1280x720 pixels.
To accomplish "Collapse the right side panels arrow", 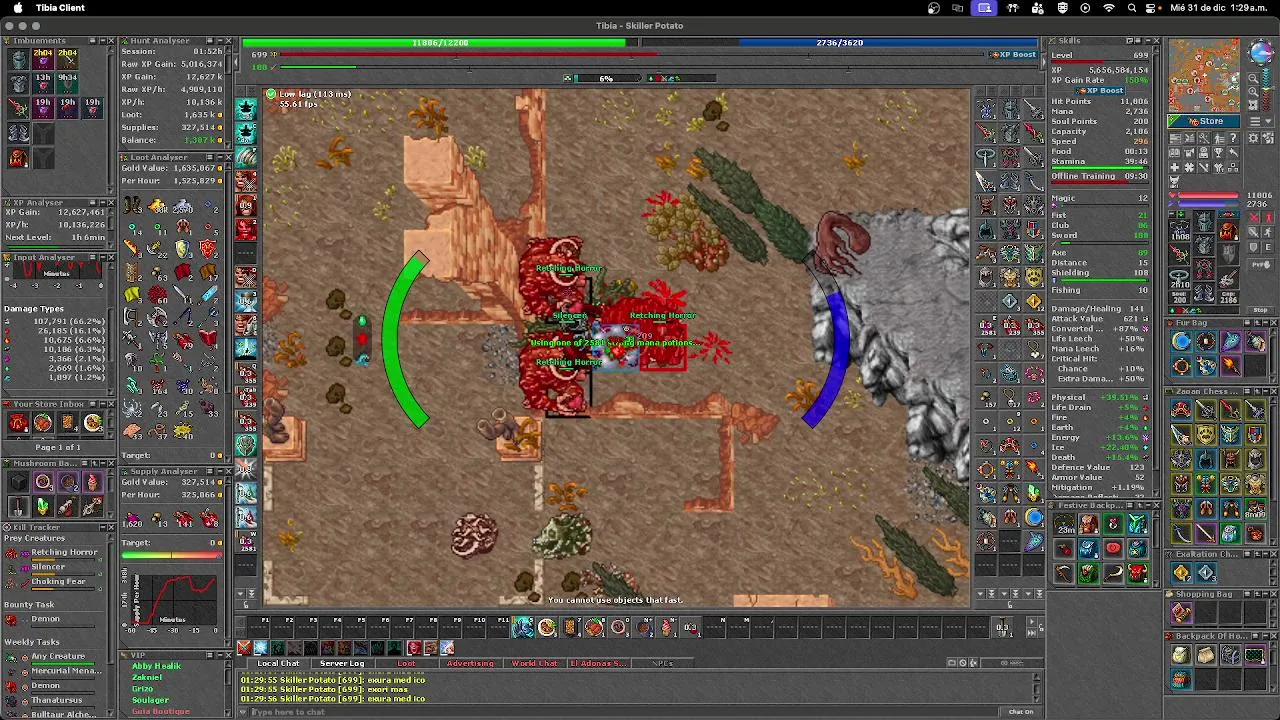I will pos(1044,62).
